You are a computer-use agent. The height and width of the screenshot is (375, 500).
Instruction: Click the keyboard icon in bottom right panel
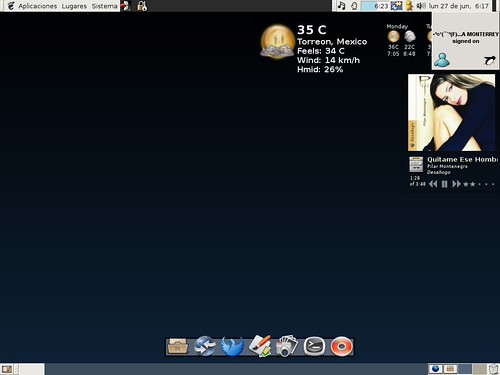[450, 369]
